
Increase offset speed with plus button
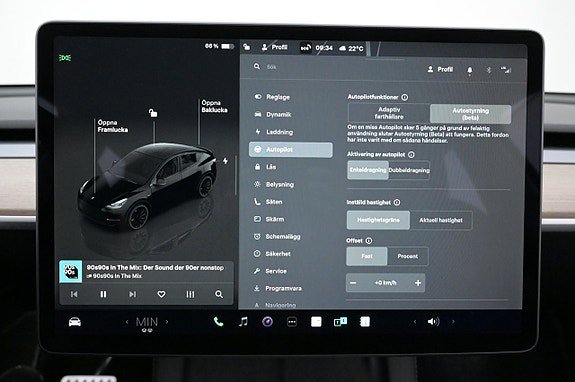click(x=418, y=283)
